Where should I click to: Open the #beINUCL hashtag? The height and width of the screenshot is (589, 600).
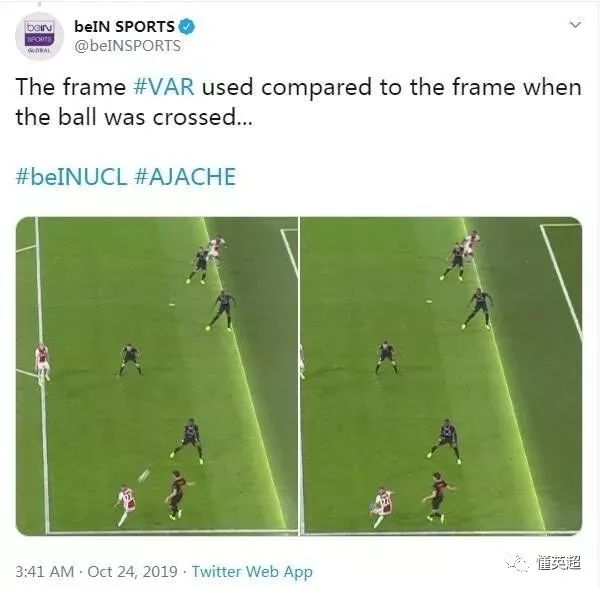tap(71, 176)
